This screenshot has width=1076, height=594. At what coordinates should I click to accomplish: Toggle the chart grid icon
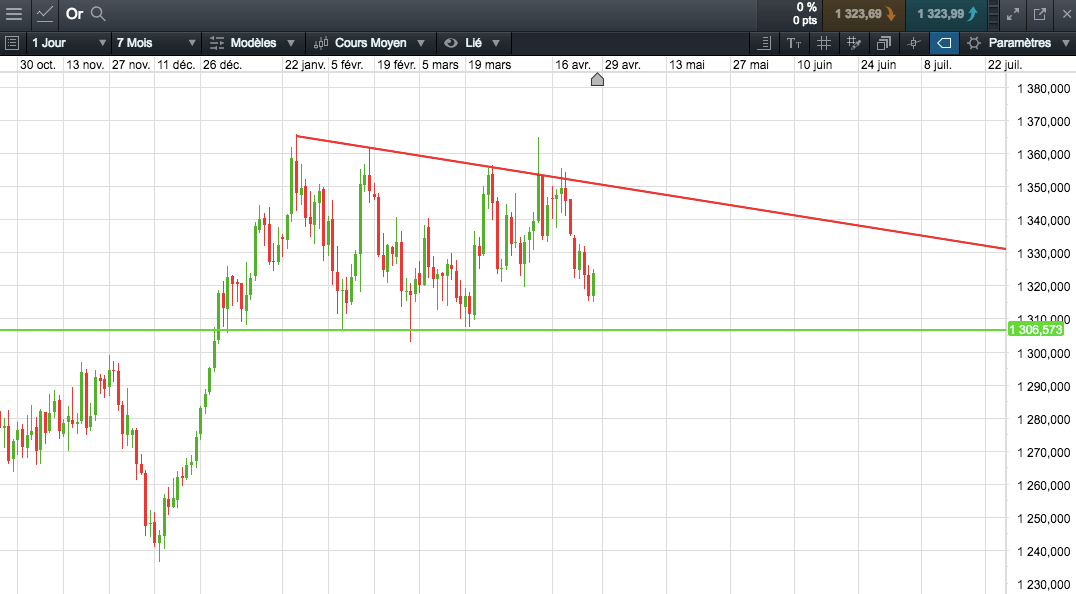[823, 43]
